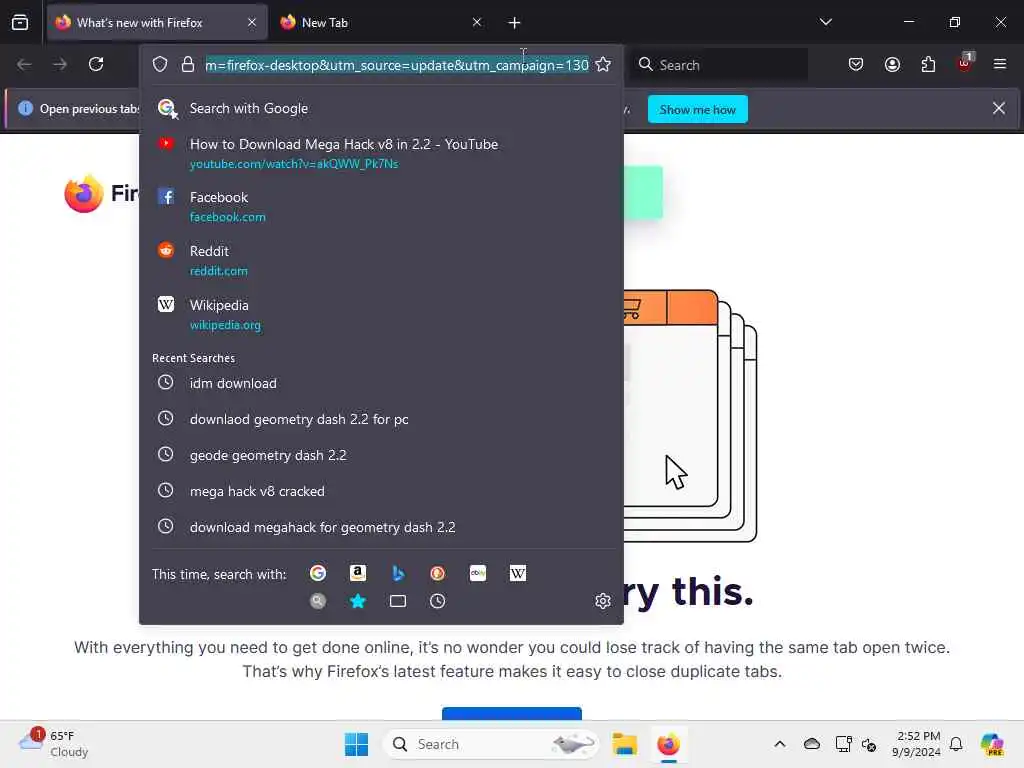1024x768 pixels.
Task: Open Firefox account menu
Action: click(892, 64)
